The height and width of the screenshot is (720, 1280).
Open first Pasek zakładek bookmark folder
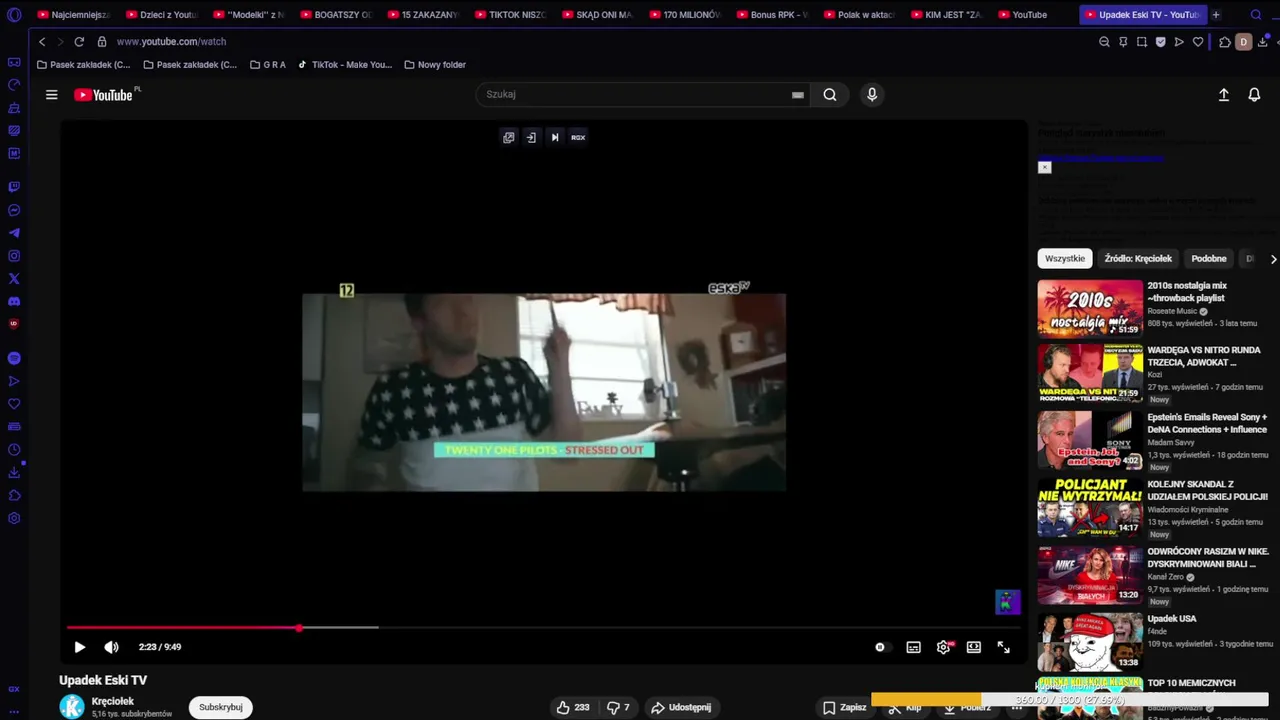83,65
